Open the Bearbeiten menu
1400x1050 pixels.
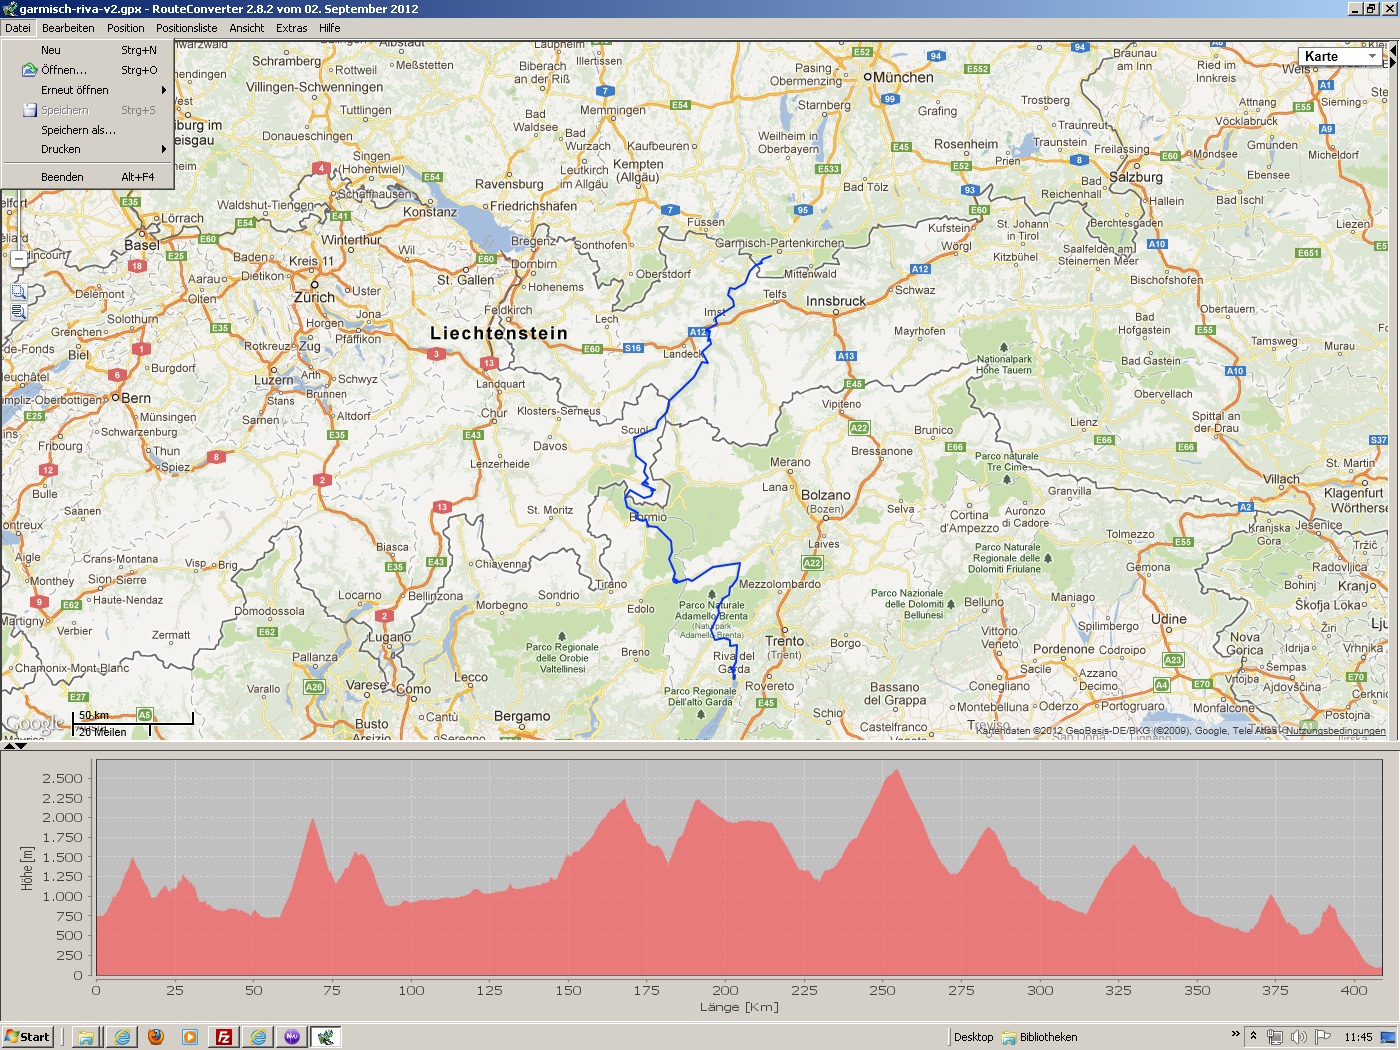pos(68,28)
